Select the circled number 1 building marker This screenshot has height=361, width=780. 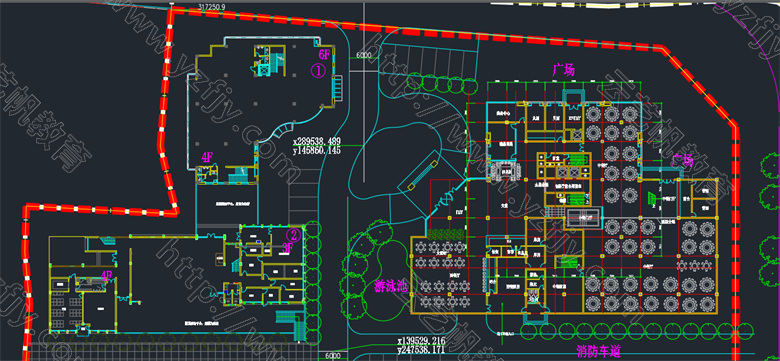(x=318, y=71)
